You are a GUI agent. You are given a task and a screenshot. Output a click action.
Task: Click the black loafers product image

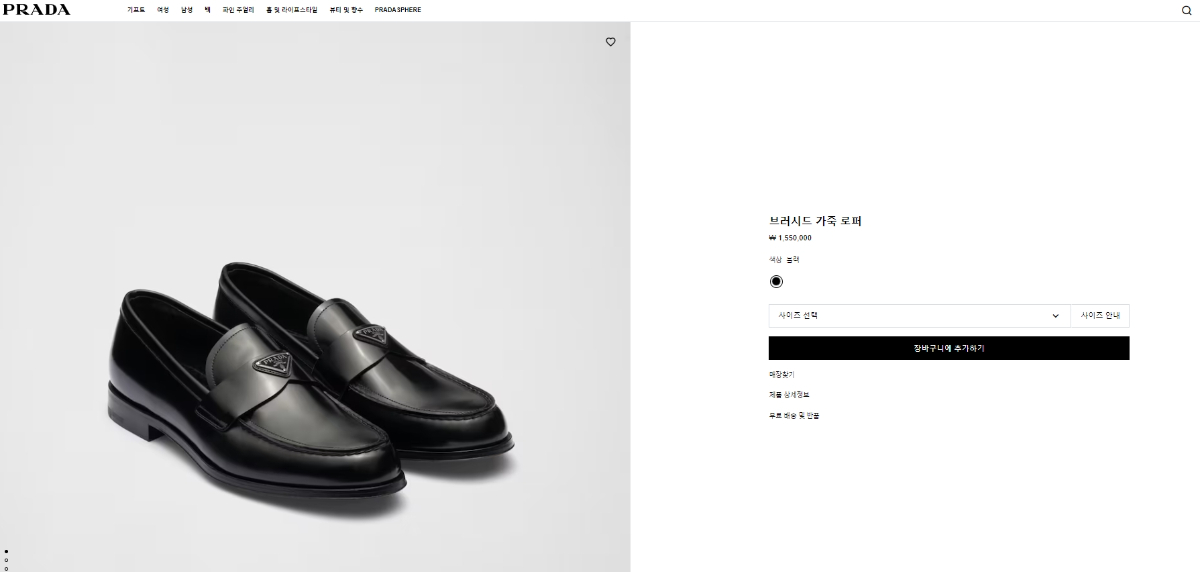click(x=310, y=380)
